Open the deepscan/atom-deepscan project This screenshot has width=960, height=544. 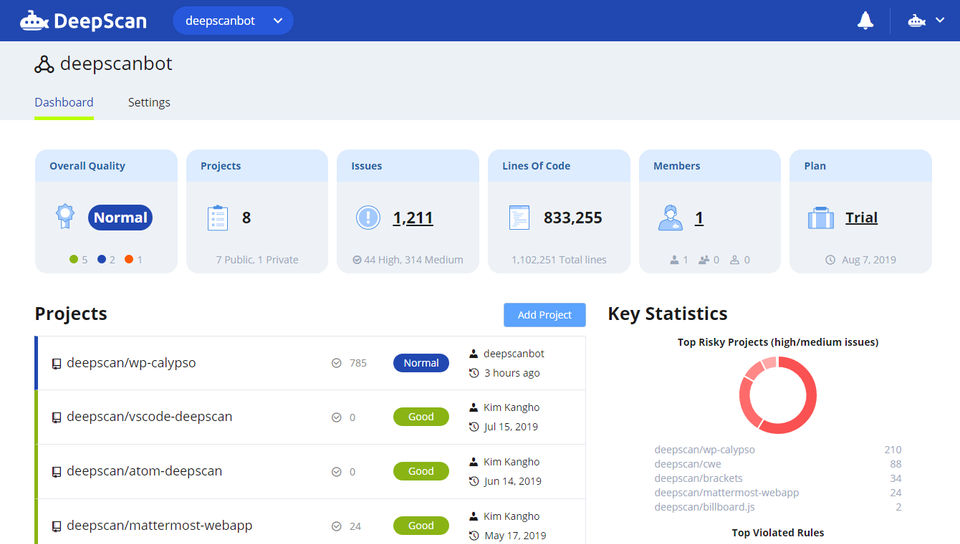[144, 471]
